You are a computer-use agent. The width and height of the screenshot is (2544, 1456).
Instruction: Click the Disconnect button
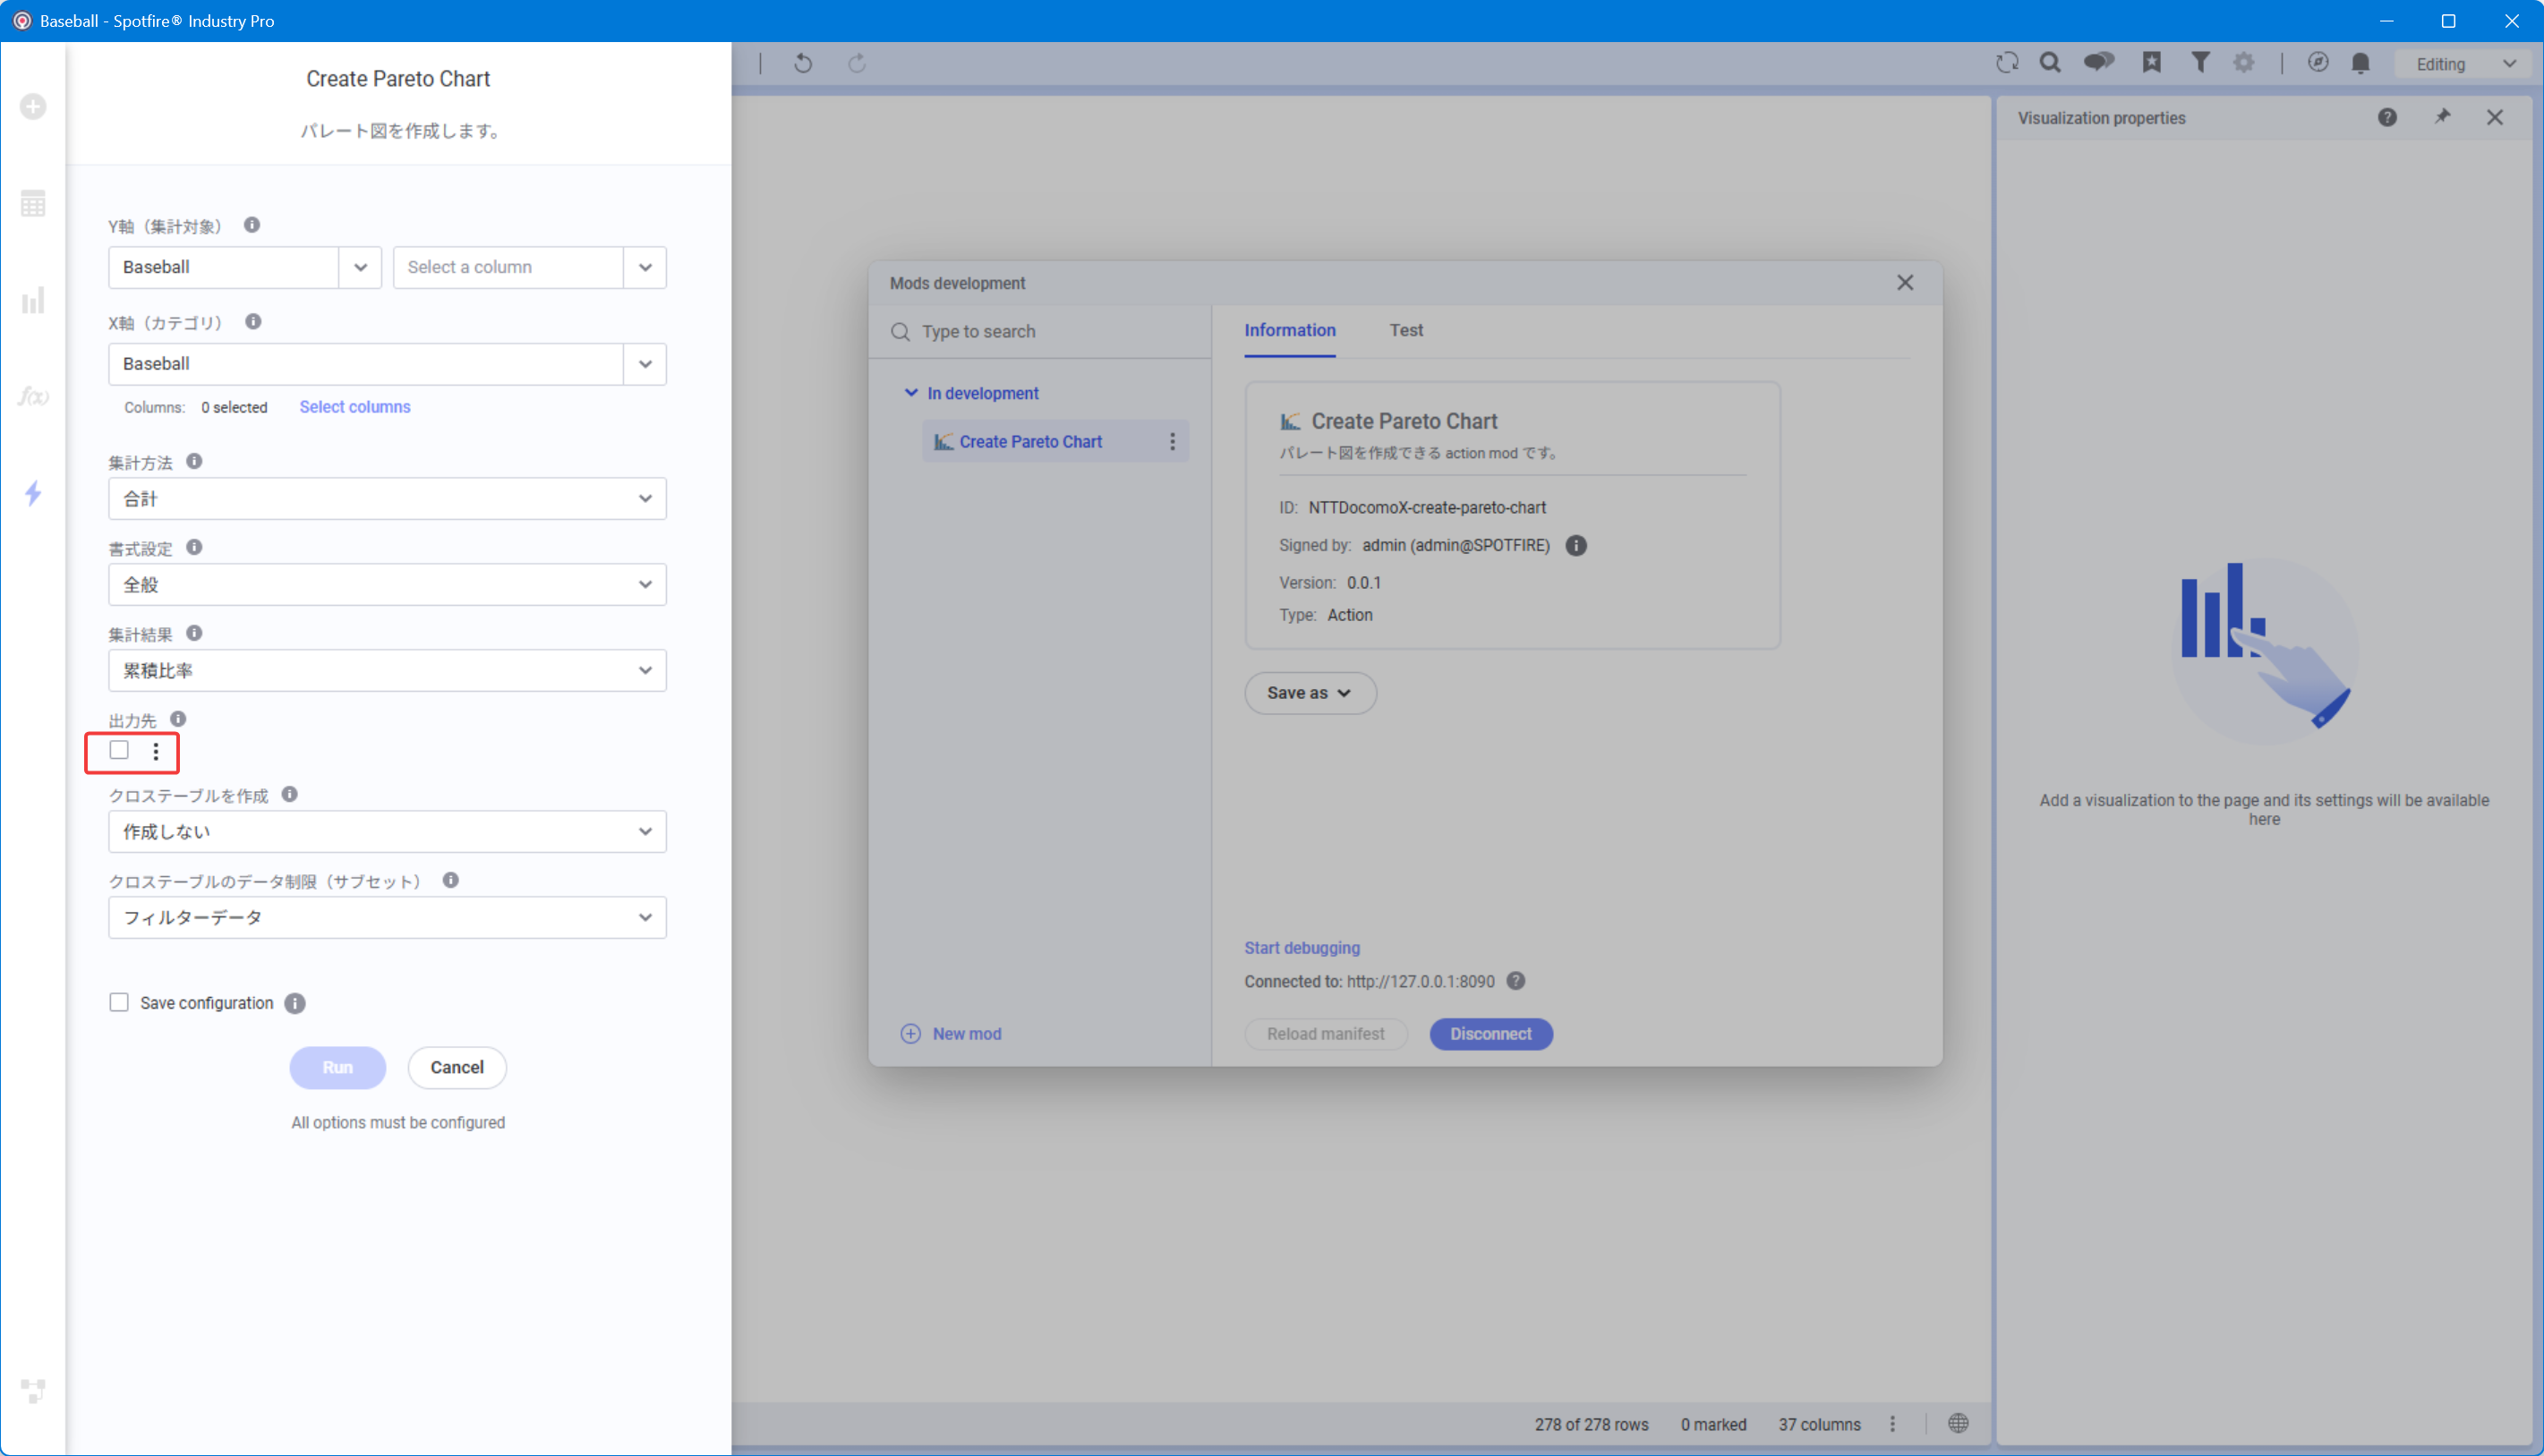click(x=1491, y=1034)
